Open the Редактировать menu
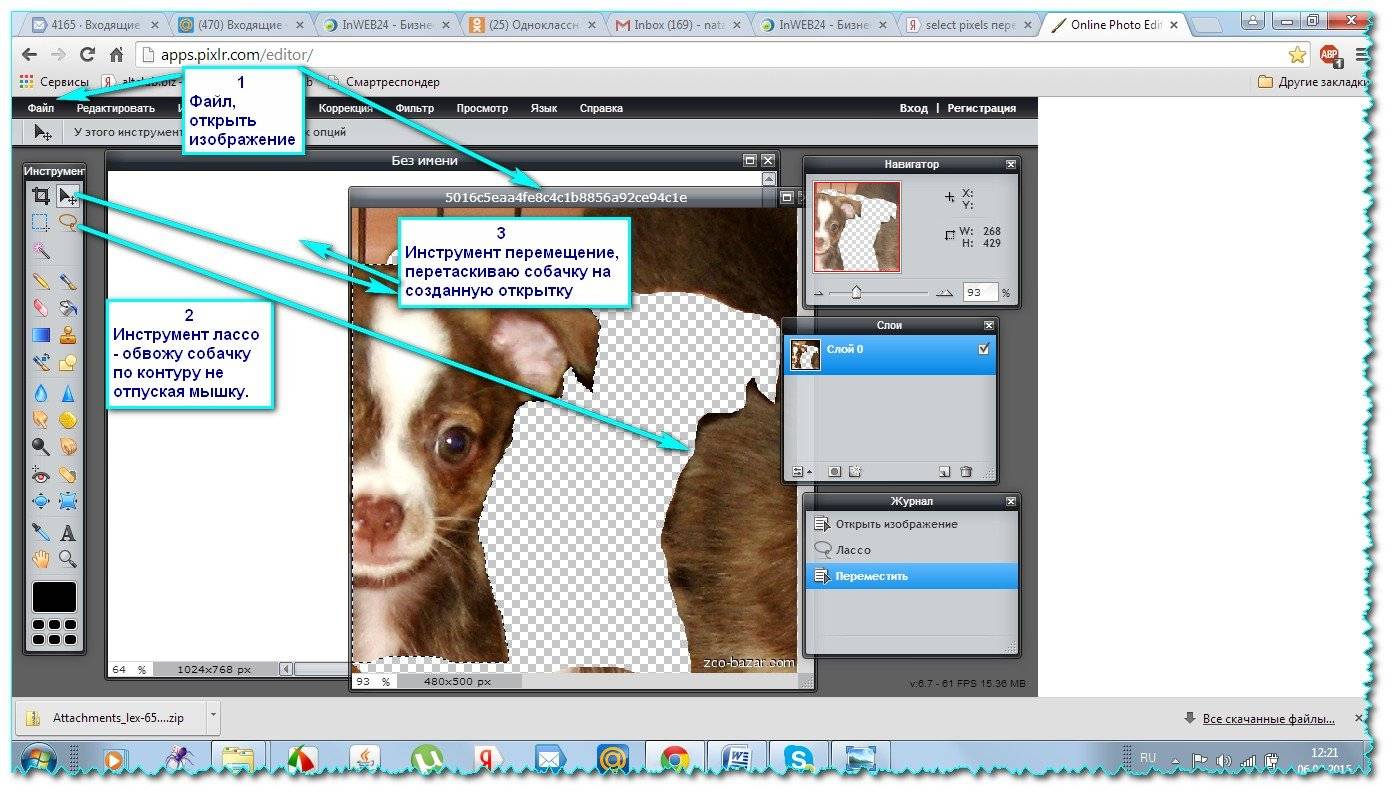The image size is (1391, 793). (x=116, y=108)
